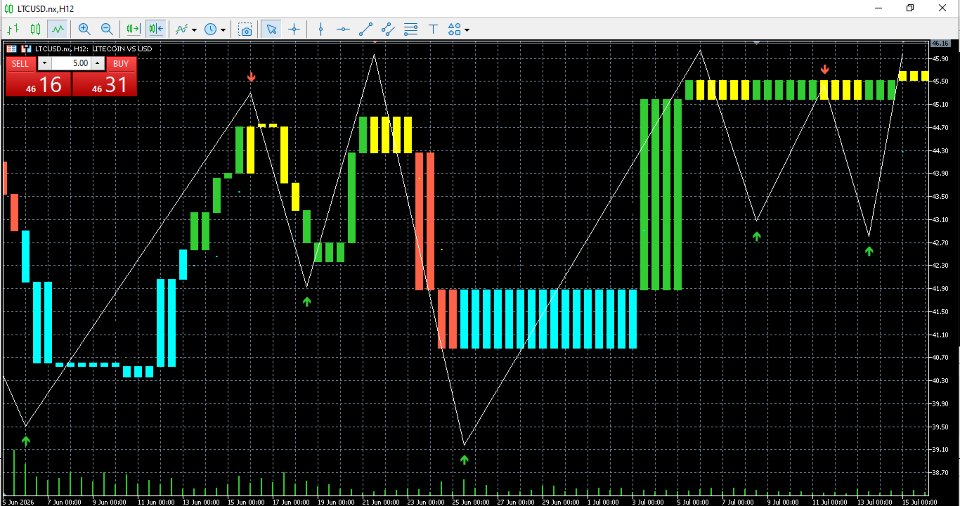Toggle chart shift from right border
This screenshot has width=960, height=506.
[156, 29]
